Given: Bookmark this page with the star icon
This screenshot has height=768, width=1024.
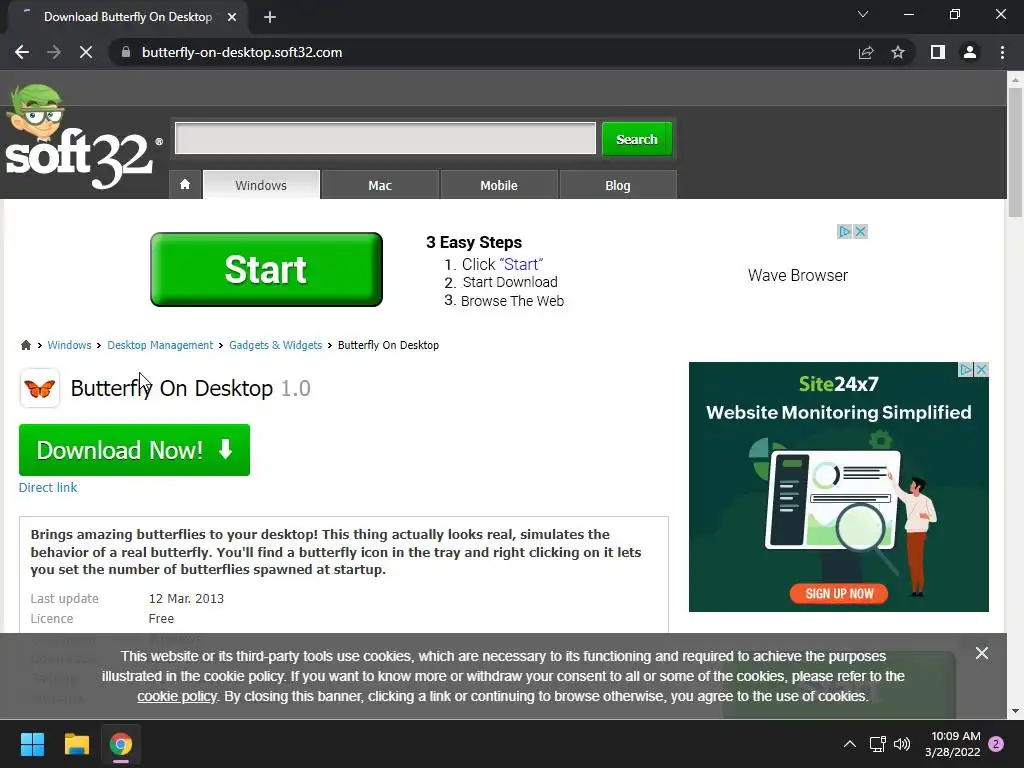Looking at the screenshot, I should click(898, 52).
